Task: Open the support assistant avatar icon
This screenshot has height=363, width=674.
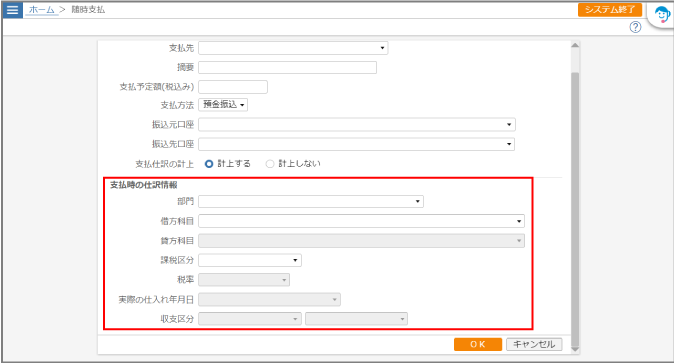Action: tap(662, 15)
